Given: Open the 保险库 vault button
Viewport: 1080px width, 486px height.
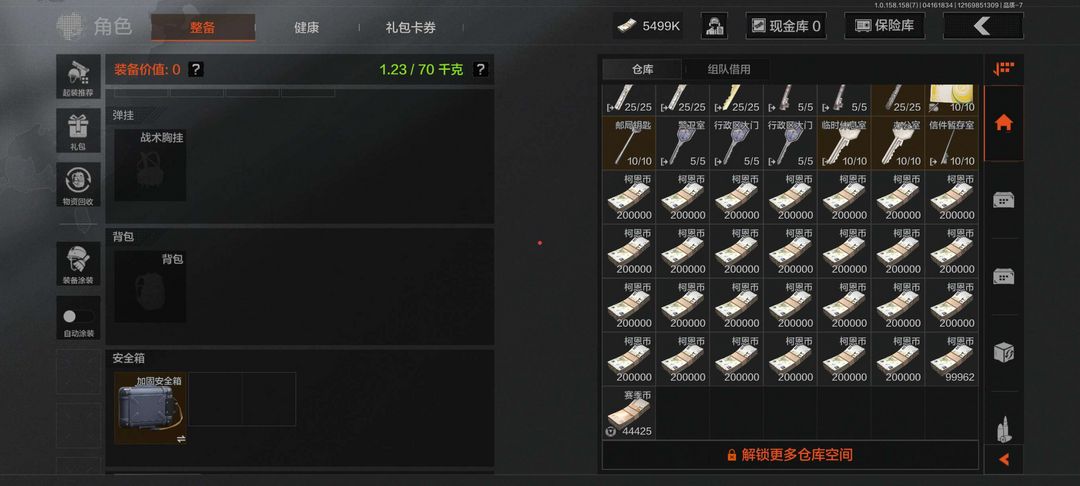Looking at the screenshot, I should pos(884,26).
